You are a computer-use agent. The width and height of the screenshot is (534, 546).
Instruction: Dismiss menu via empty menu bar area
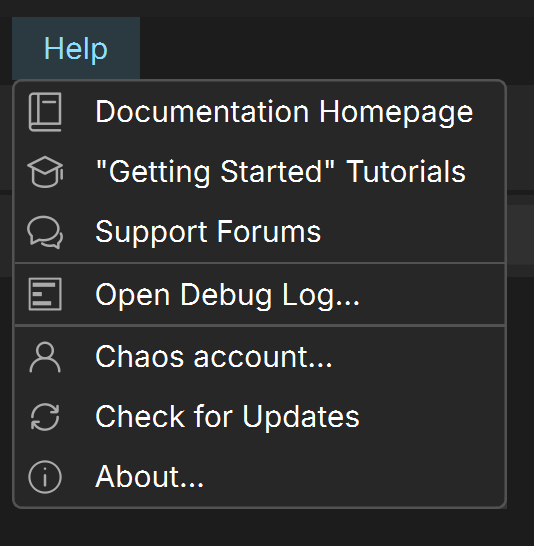(x=334, y=48)
